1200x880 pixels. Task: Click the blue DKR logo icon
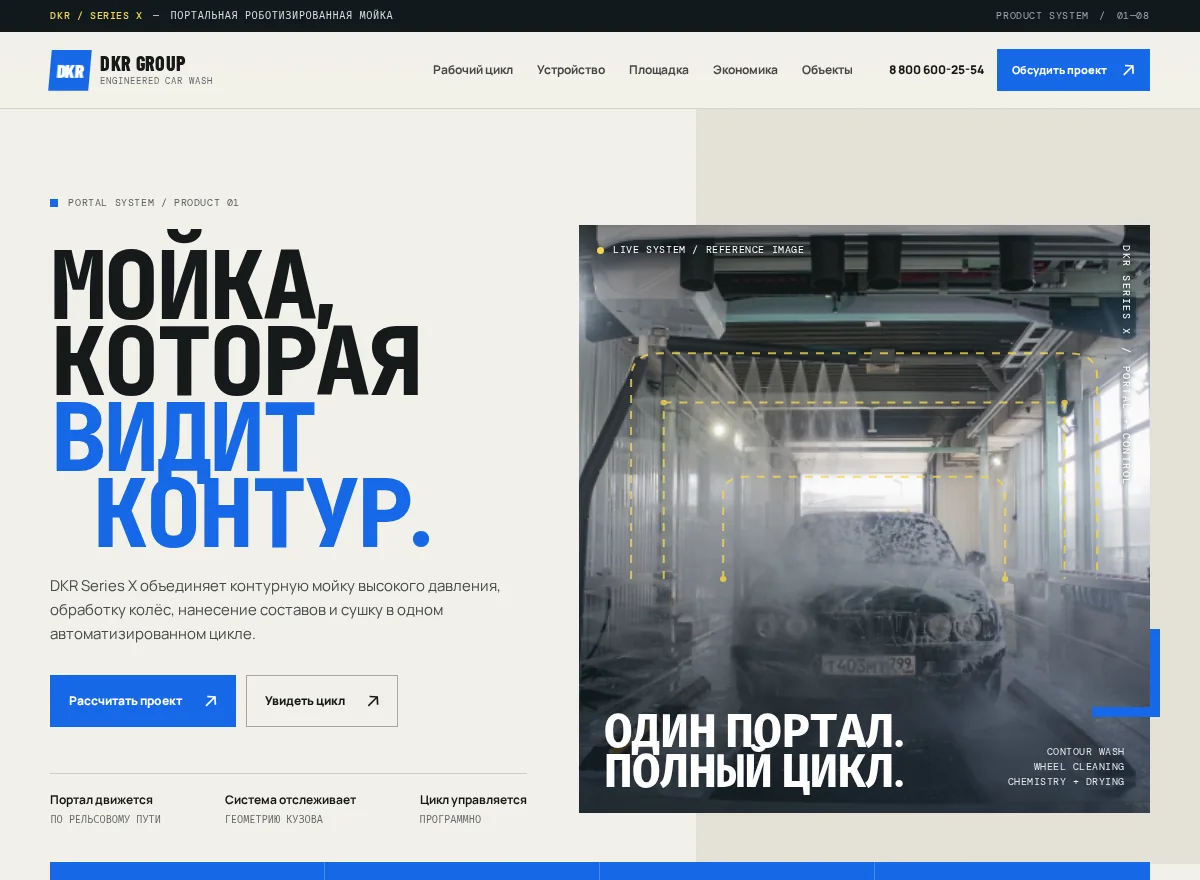tap(70, 70)
